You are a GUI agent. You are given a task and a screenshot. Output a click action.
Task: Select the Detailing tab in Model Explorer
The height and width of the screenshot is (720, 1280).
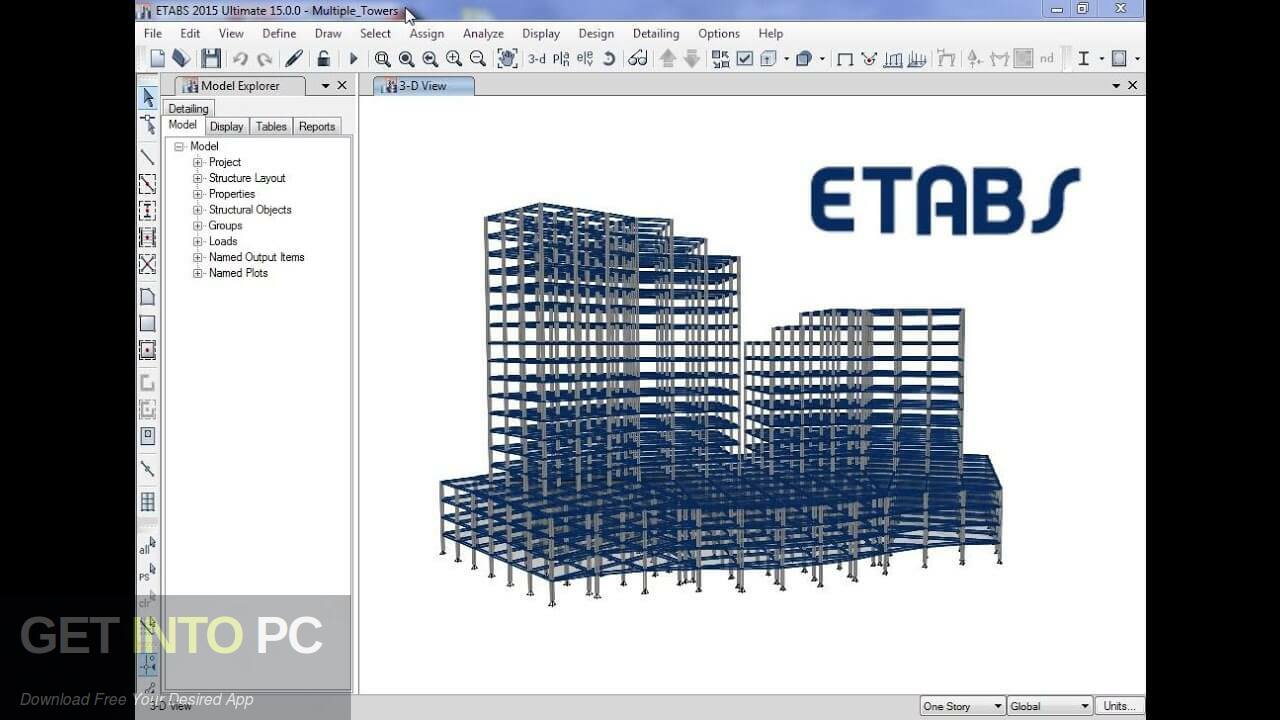pos(188,108)
